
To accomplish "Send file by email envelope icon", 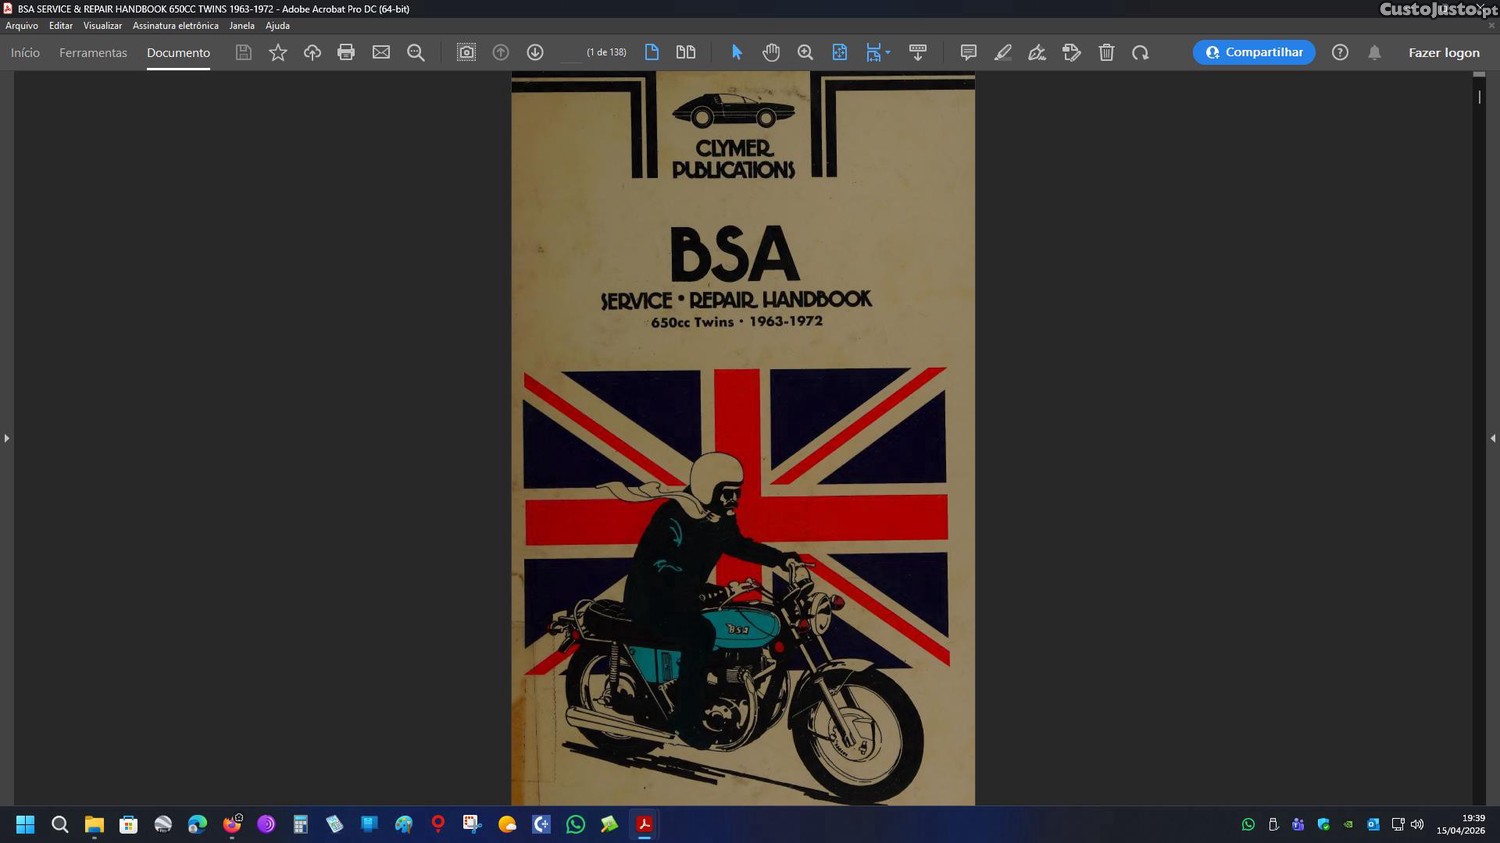I will (381, 53).
